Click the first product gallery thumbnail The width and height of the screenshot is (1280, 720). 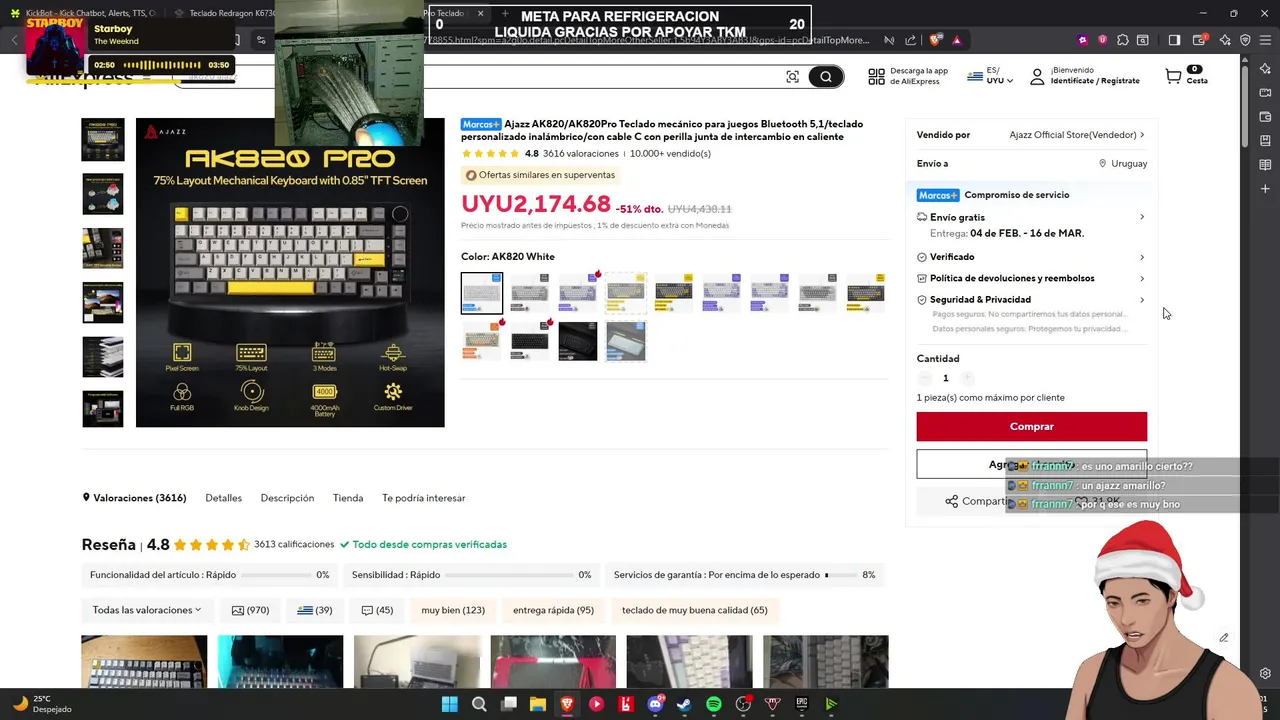[103, 140]
